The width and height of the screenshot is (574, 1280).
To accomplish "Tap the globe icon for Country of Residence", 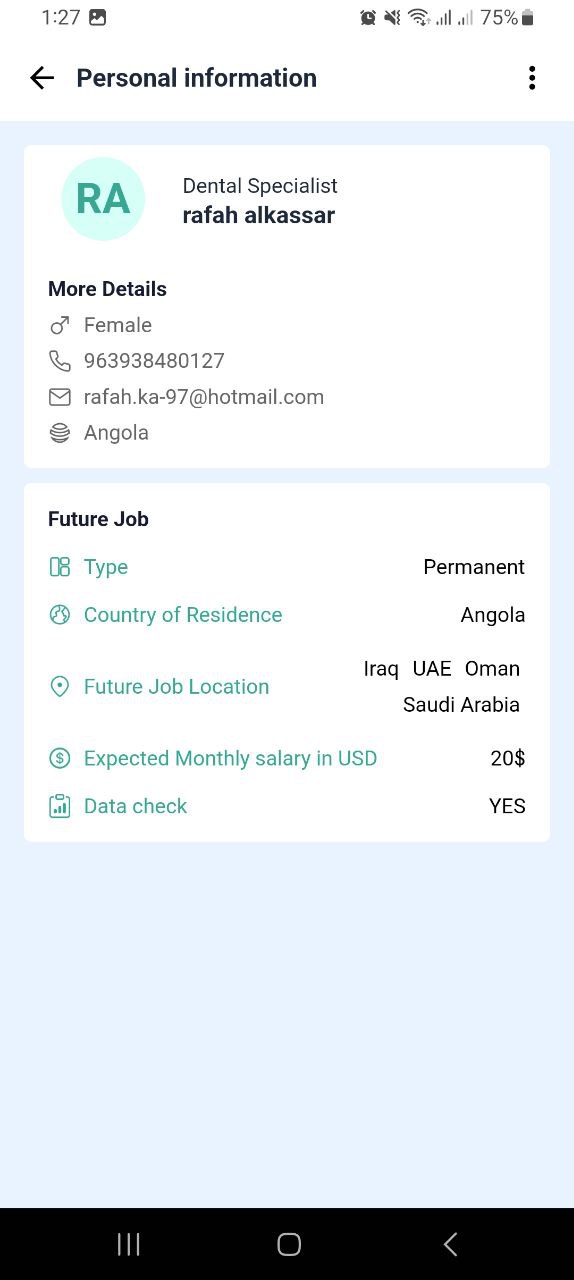I will (x=60, y=615).
